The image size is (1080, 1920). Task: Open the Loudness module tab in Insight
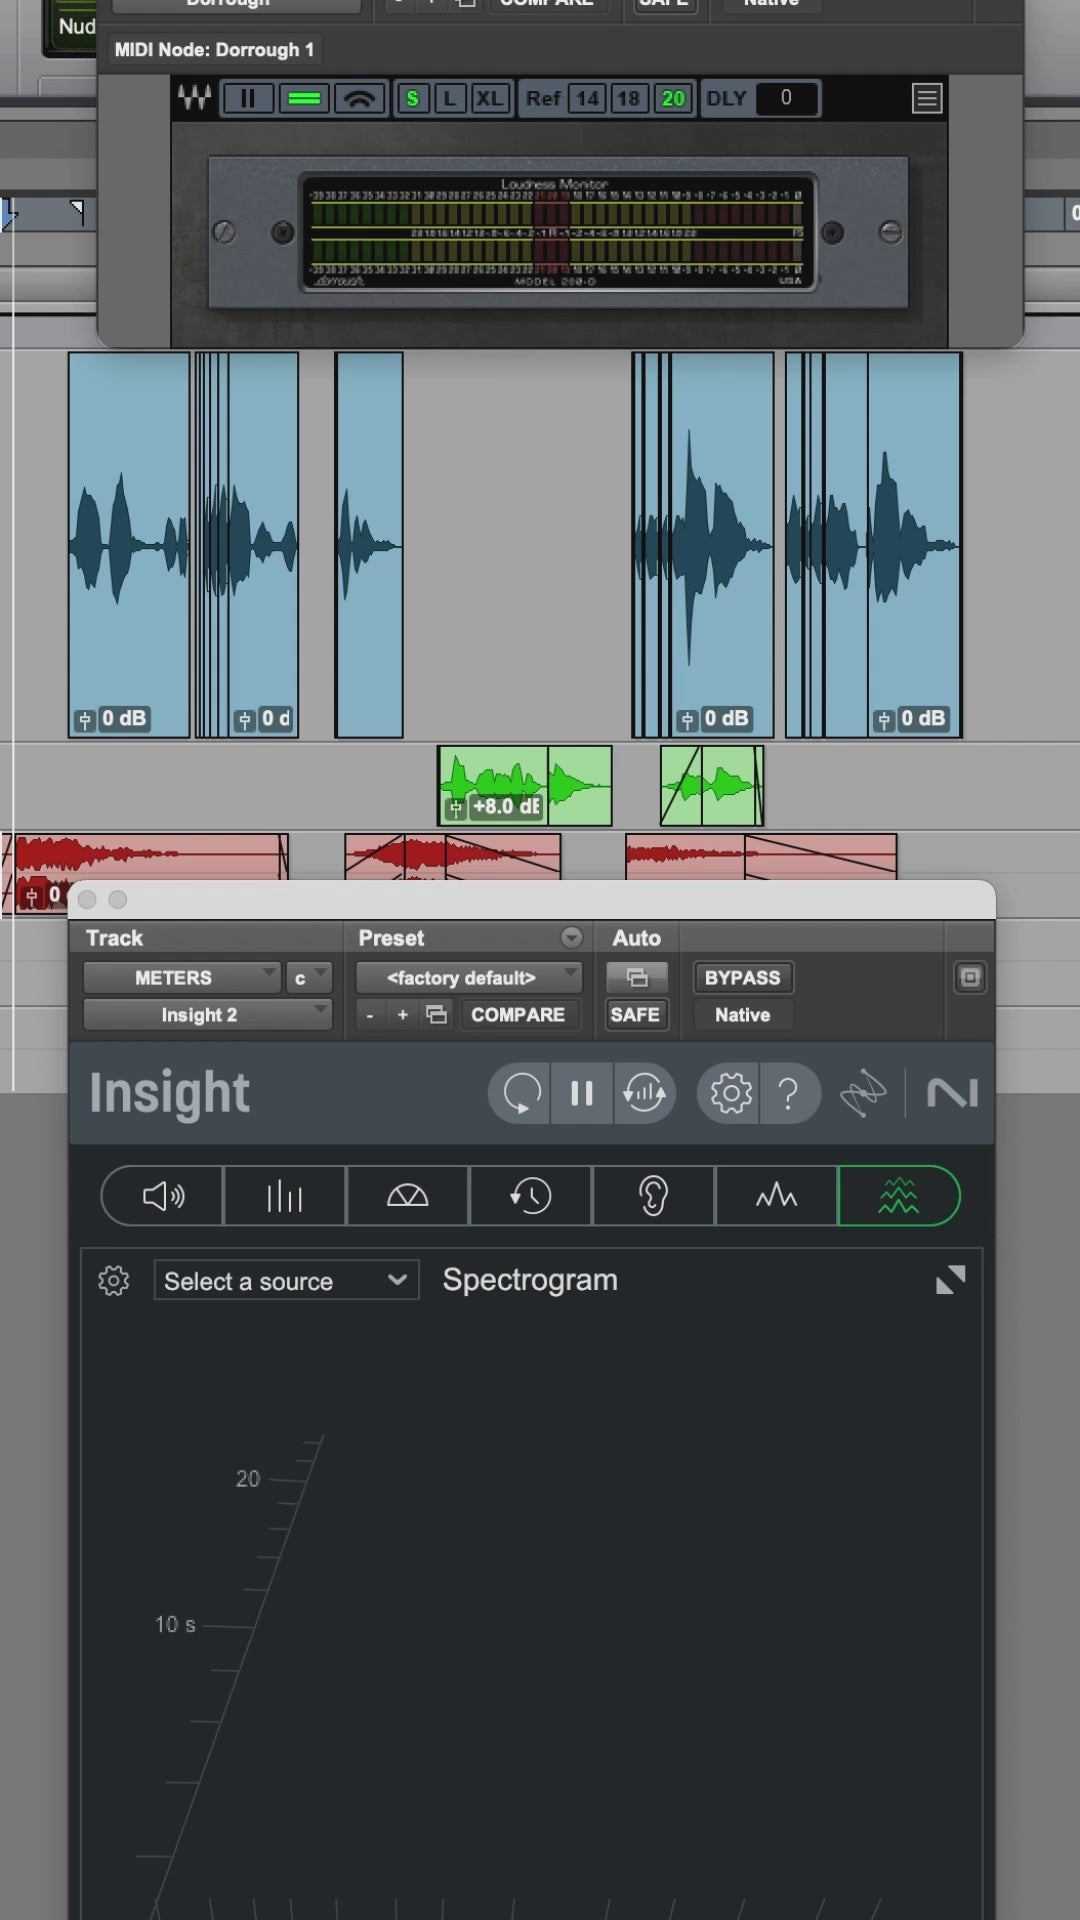(163, 1196)
